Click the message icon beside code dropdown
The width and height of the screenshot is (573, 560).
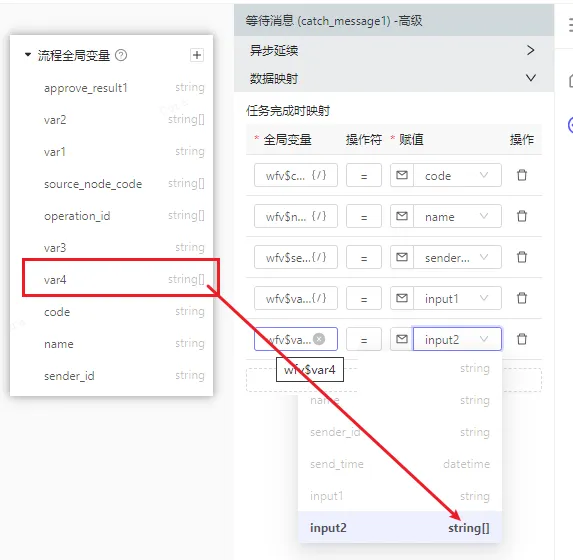click(x=402, y=175)
